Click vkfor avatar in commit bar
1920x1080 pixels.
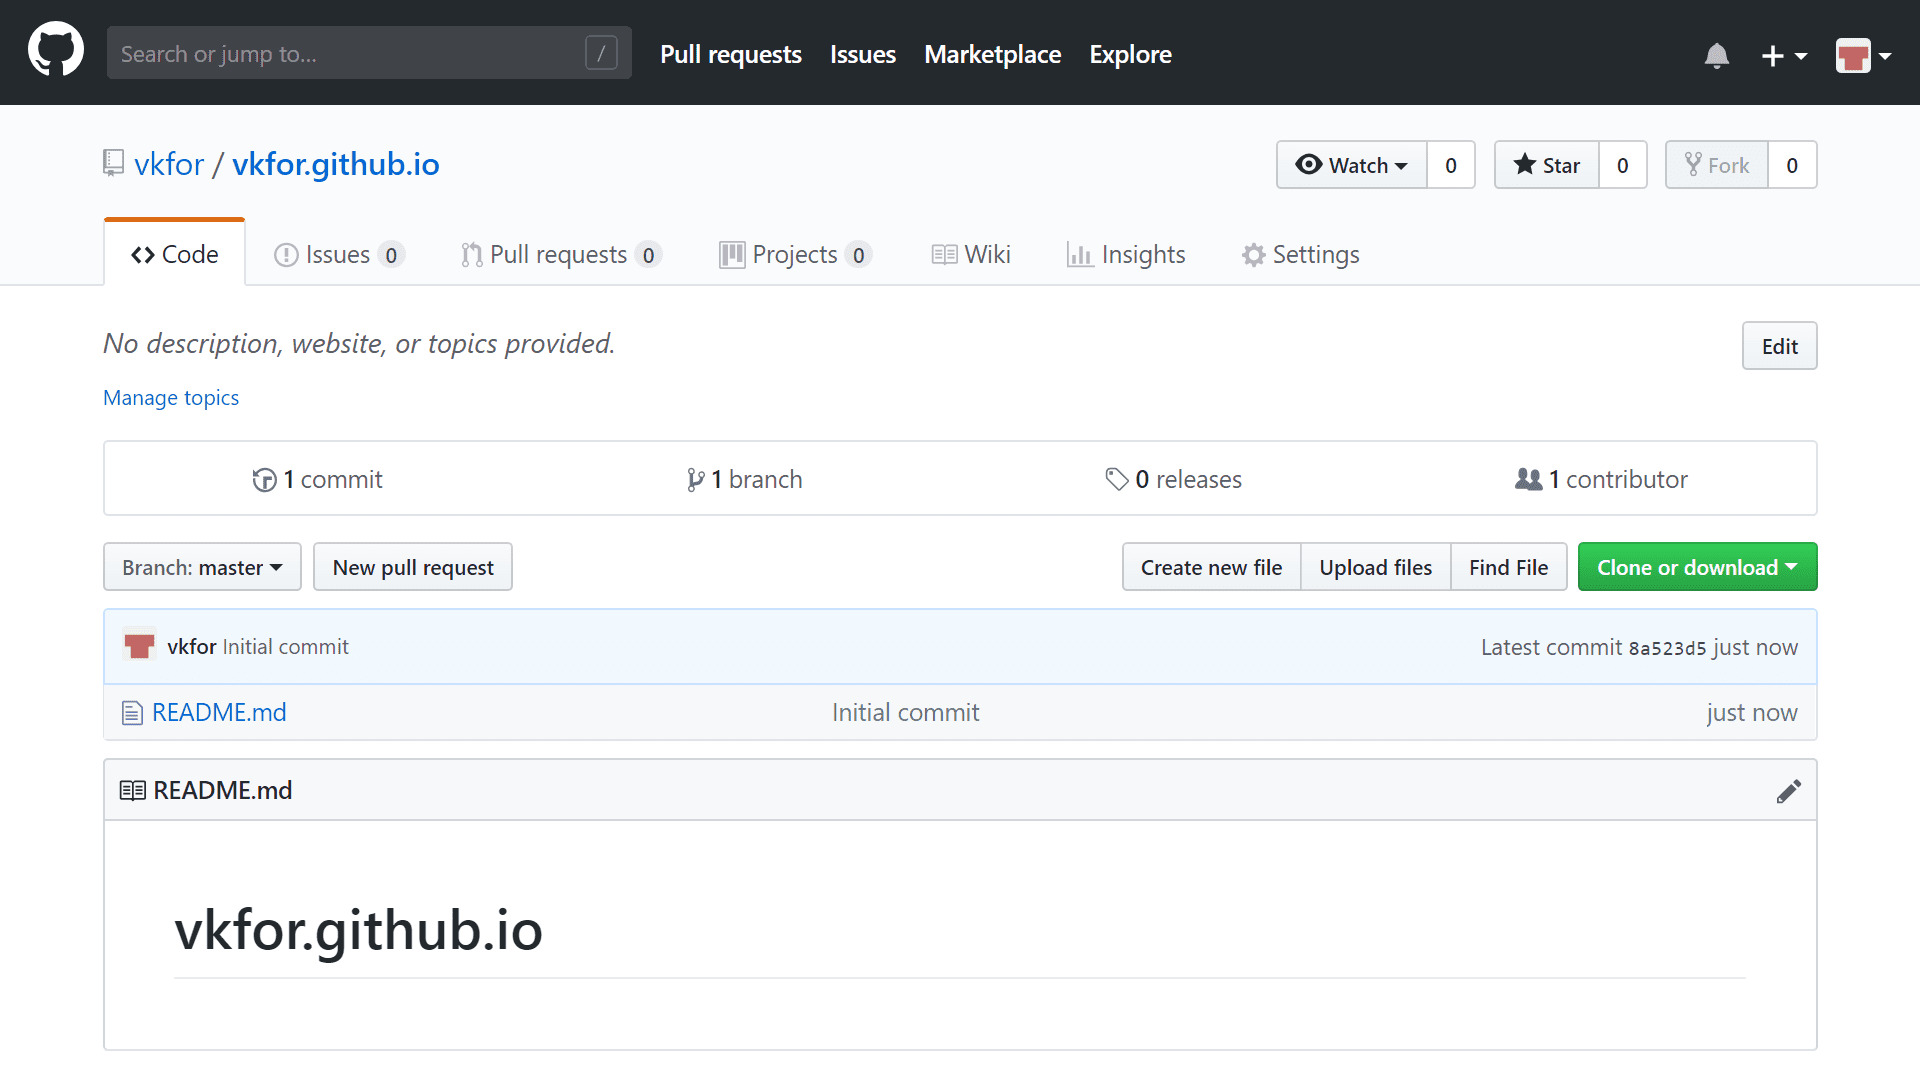coord(139,646)
